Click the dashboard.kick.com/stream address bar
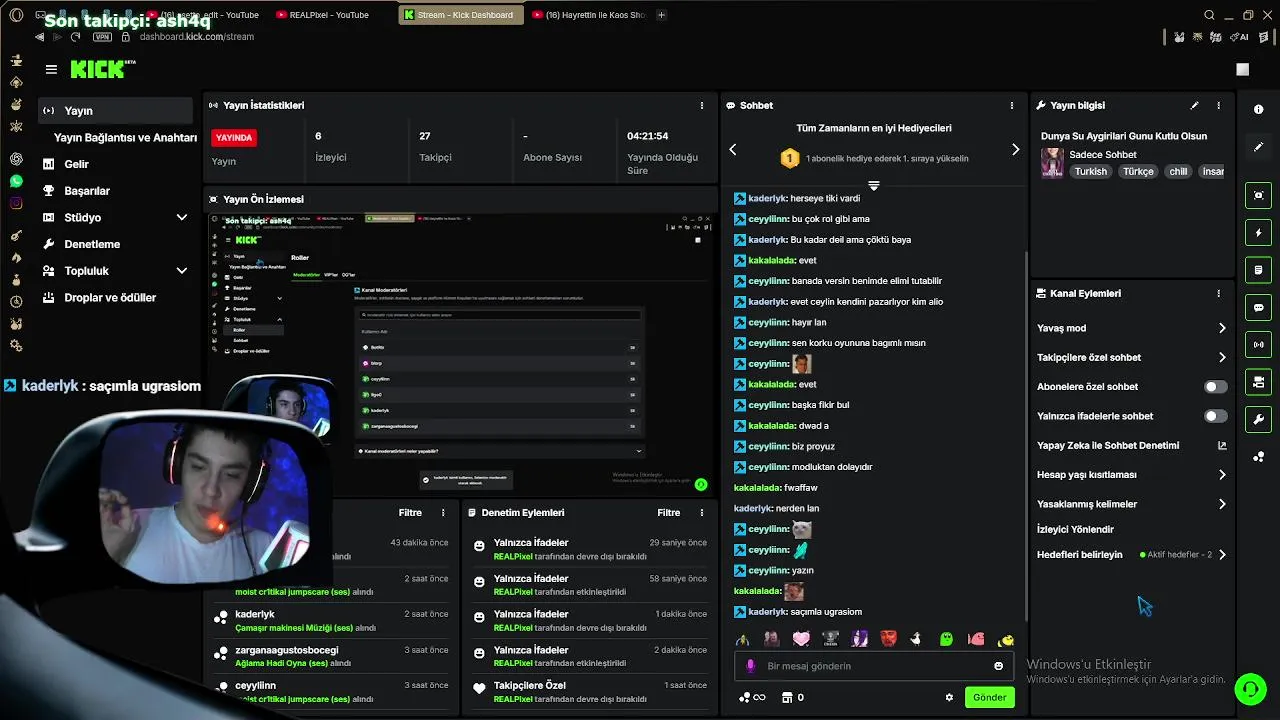Image resolution: width=1280 pixels, height=720 pixels. [197, 37]
